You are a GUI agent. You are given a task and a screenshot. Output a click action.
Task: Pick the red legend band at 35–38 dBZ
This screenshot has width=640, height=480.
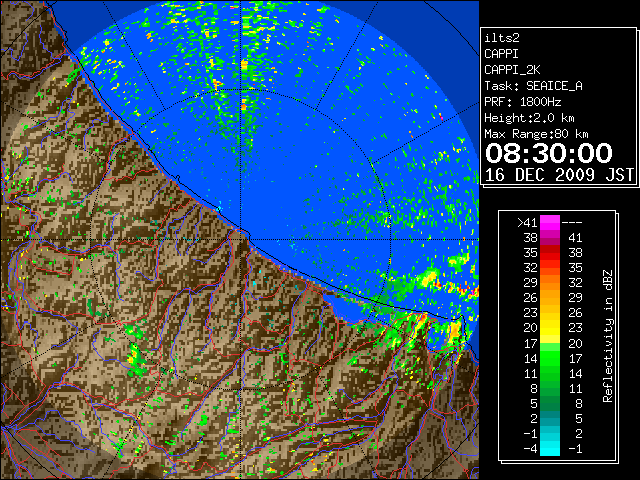(x=550, y=253)
